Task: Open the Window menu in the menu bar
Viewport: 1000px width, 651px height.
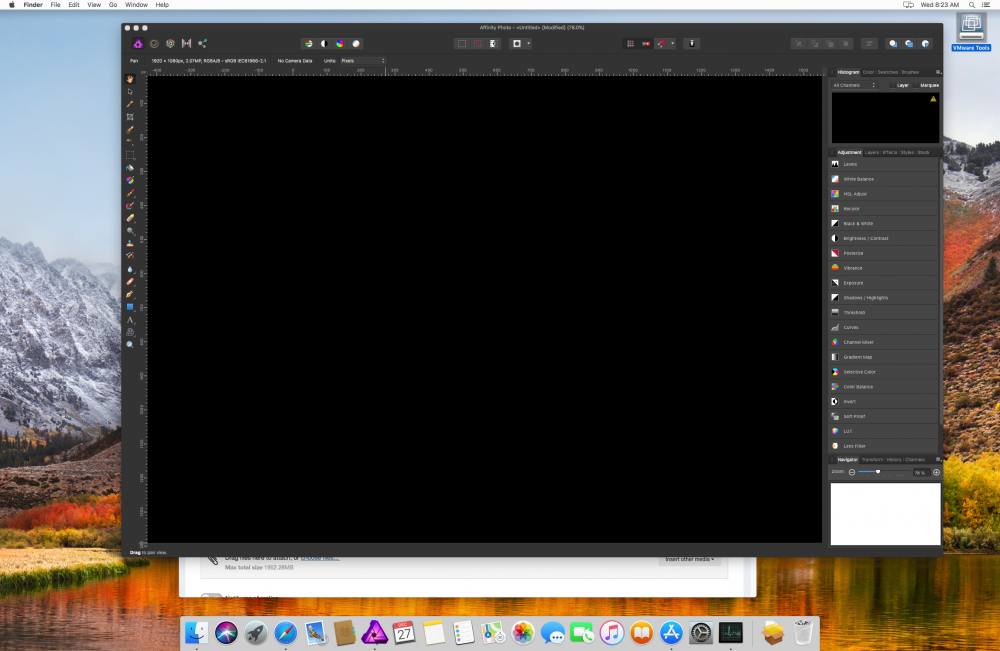Action: point(136,4)
